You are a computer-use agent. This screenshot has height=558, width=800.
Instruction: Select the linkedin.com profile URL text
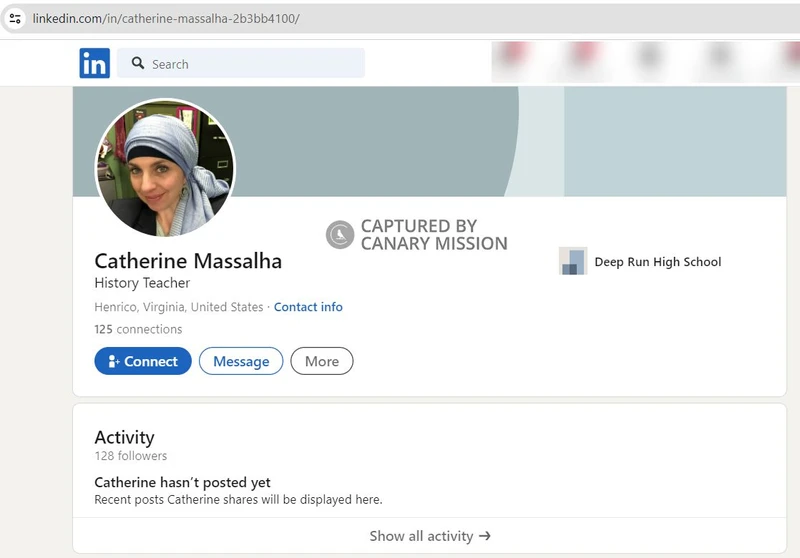click(x=166, y=19)
